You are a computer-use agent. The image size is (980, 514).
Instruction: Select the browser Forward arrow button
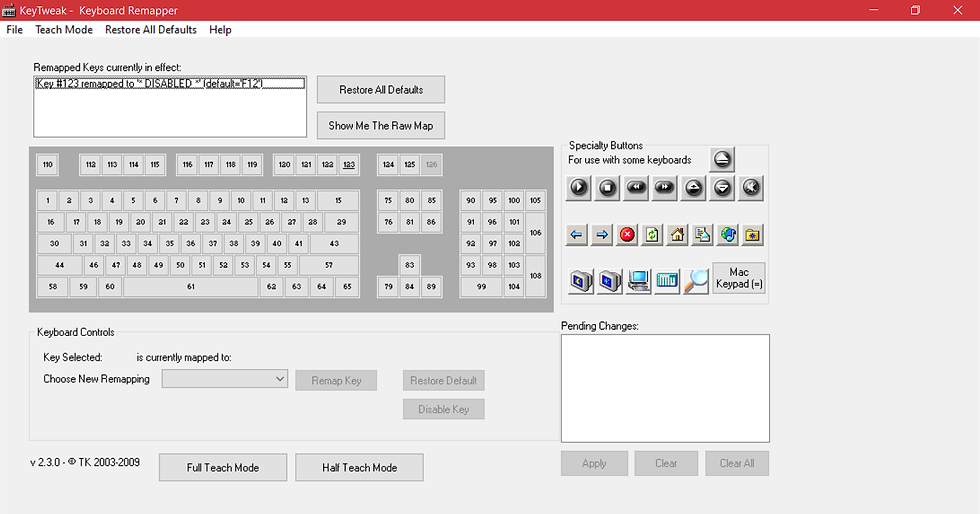pyautogui.click(x=602, y=234)
